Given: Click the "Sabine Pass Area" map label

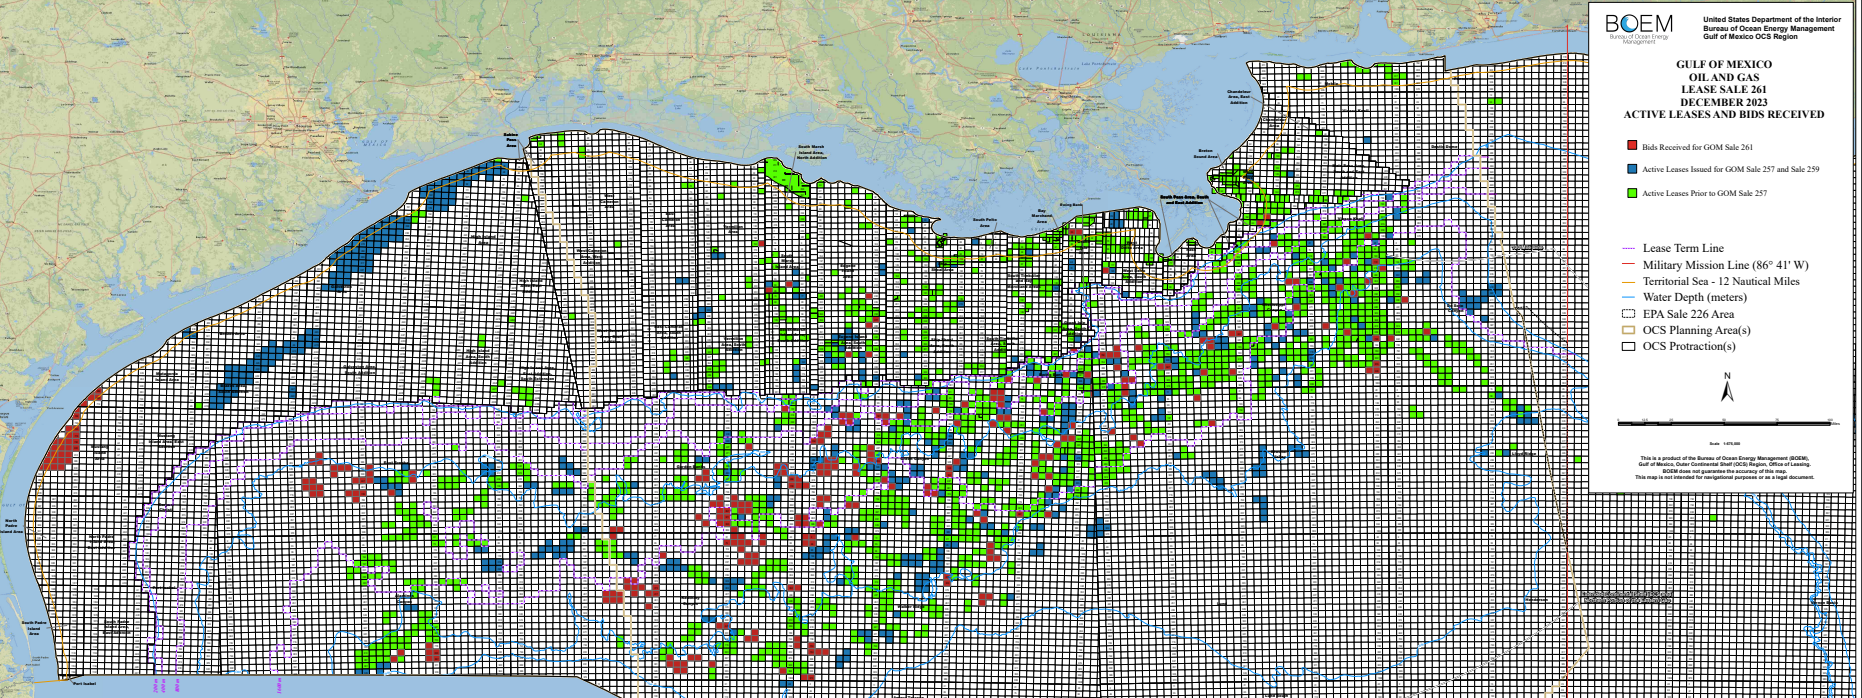Looking at the screenshot, I should [x=510, y=140].
